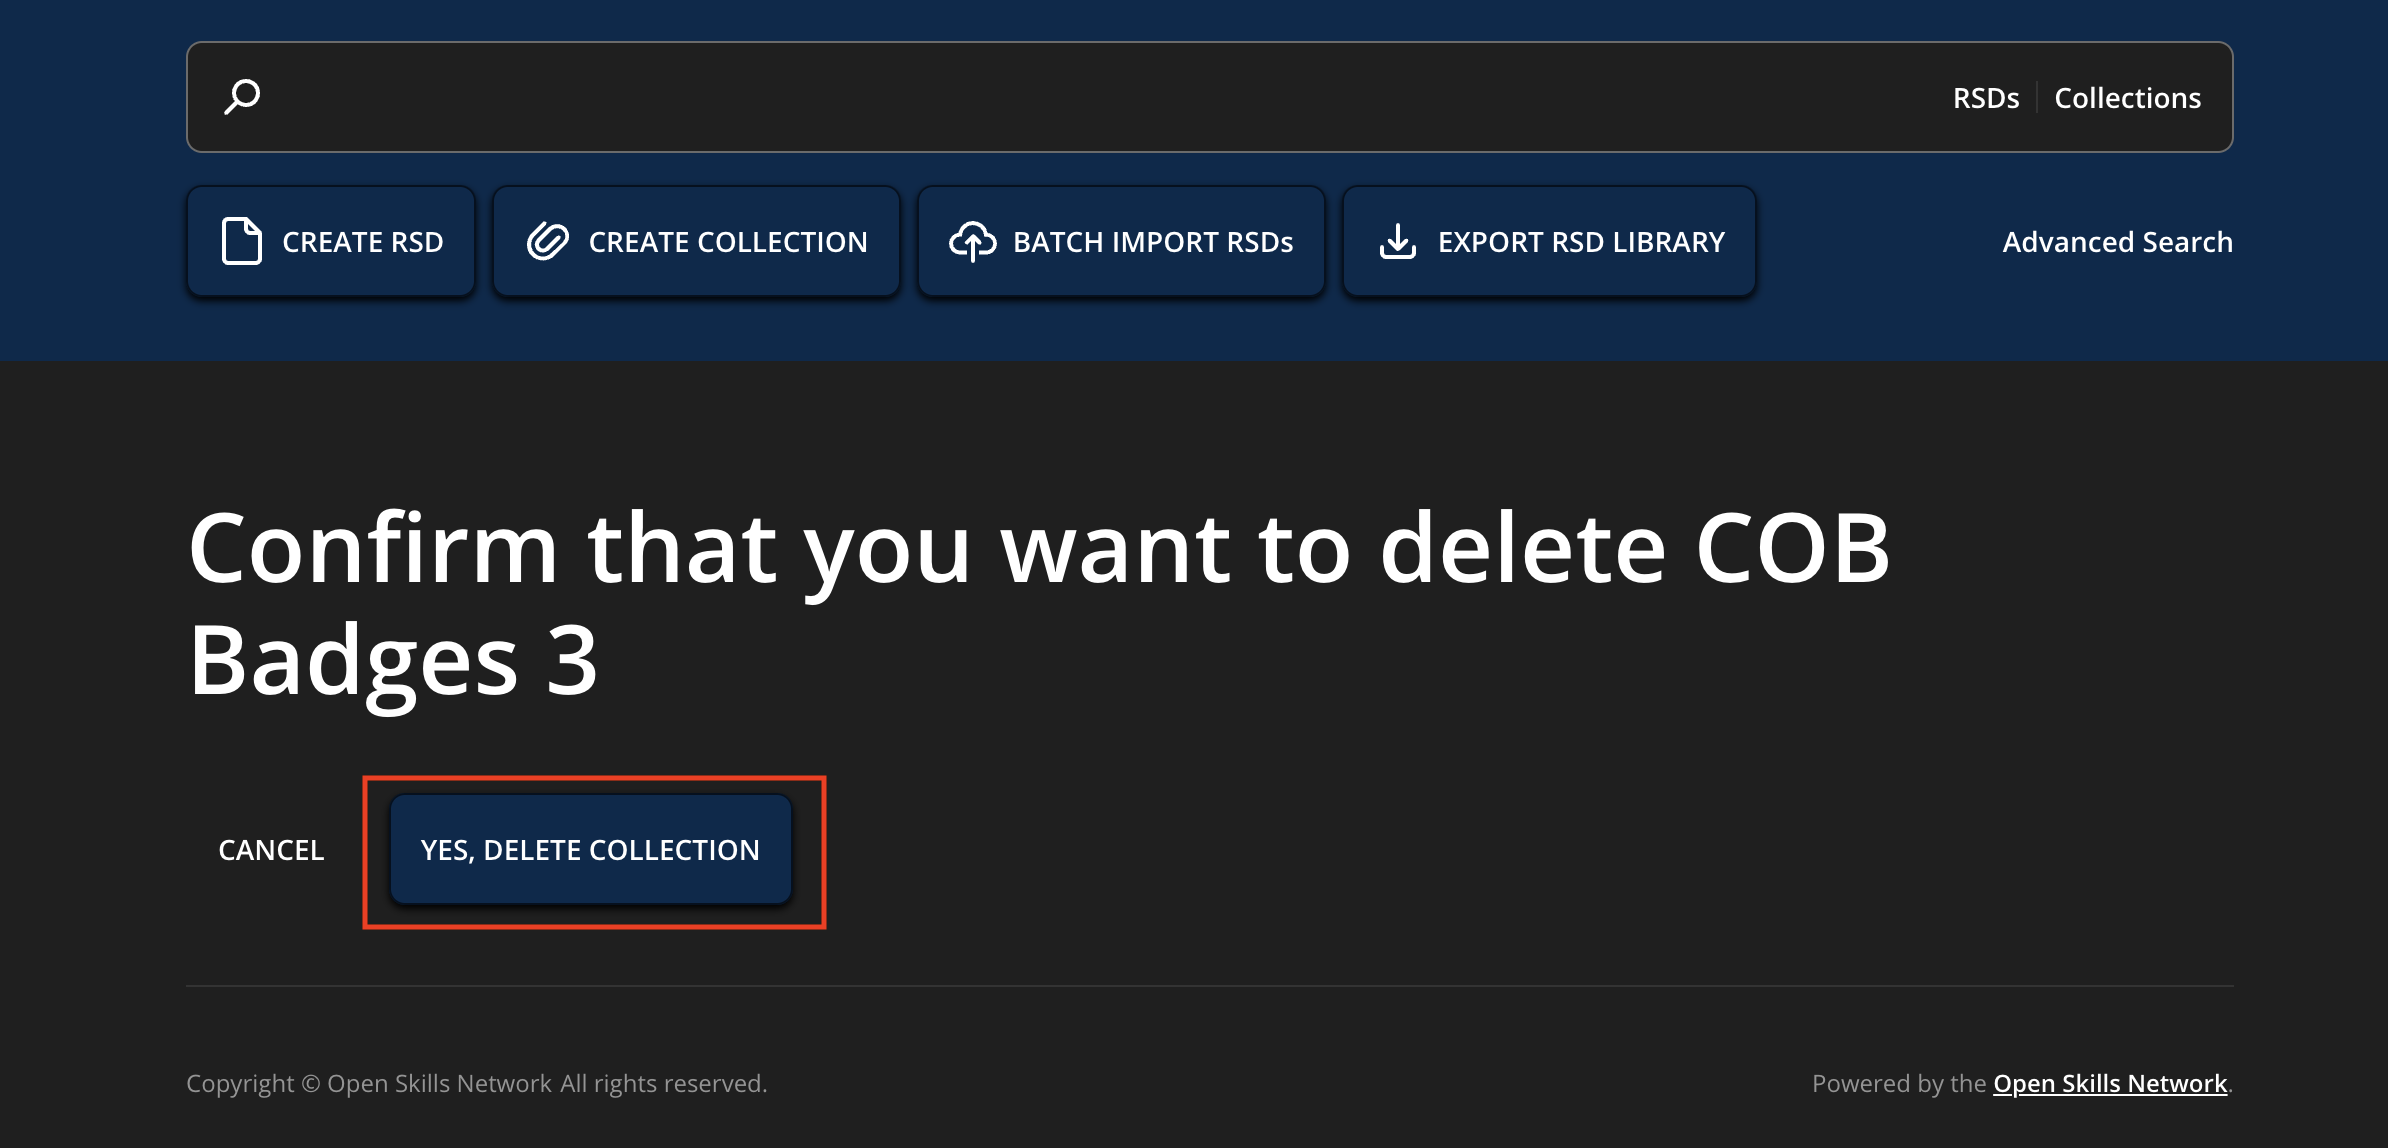
Task: Click the copyright notice in footer
Action: click(x=476, y=1084)
